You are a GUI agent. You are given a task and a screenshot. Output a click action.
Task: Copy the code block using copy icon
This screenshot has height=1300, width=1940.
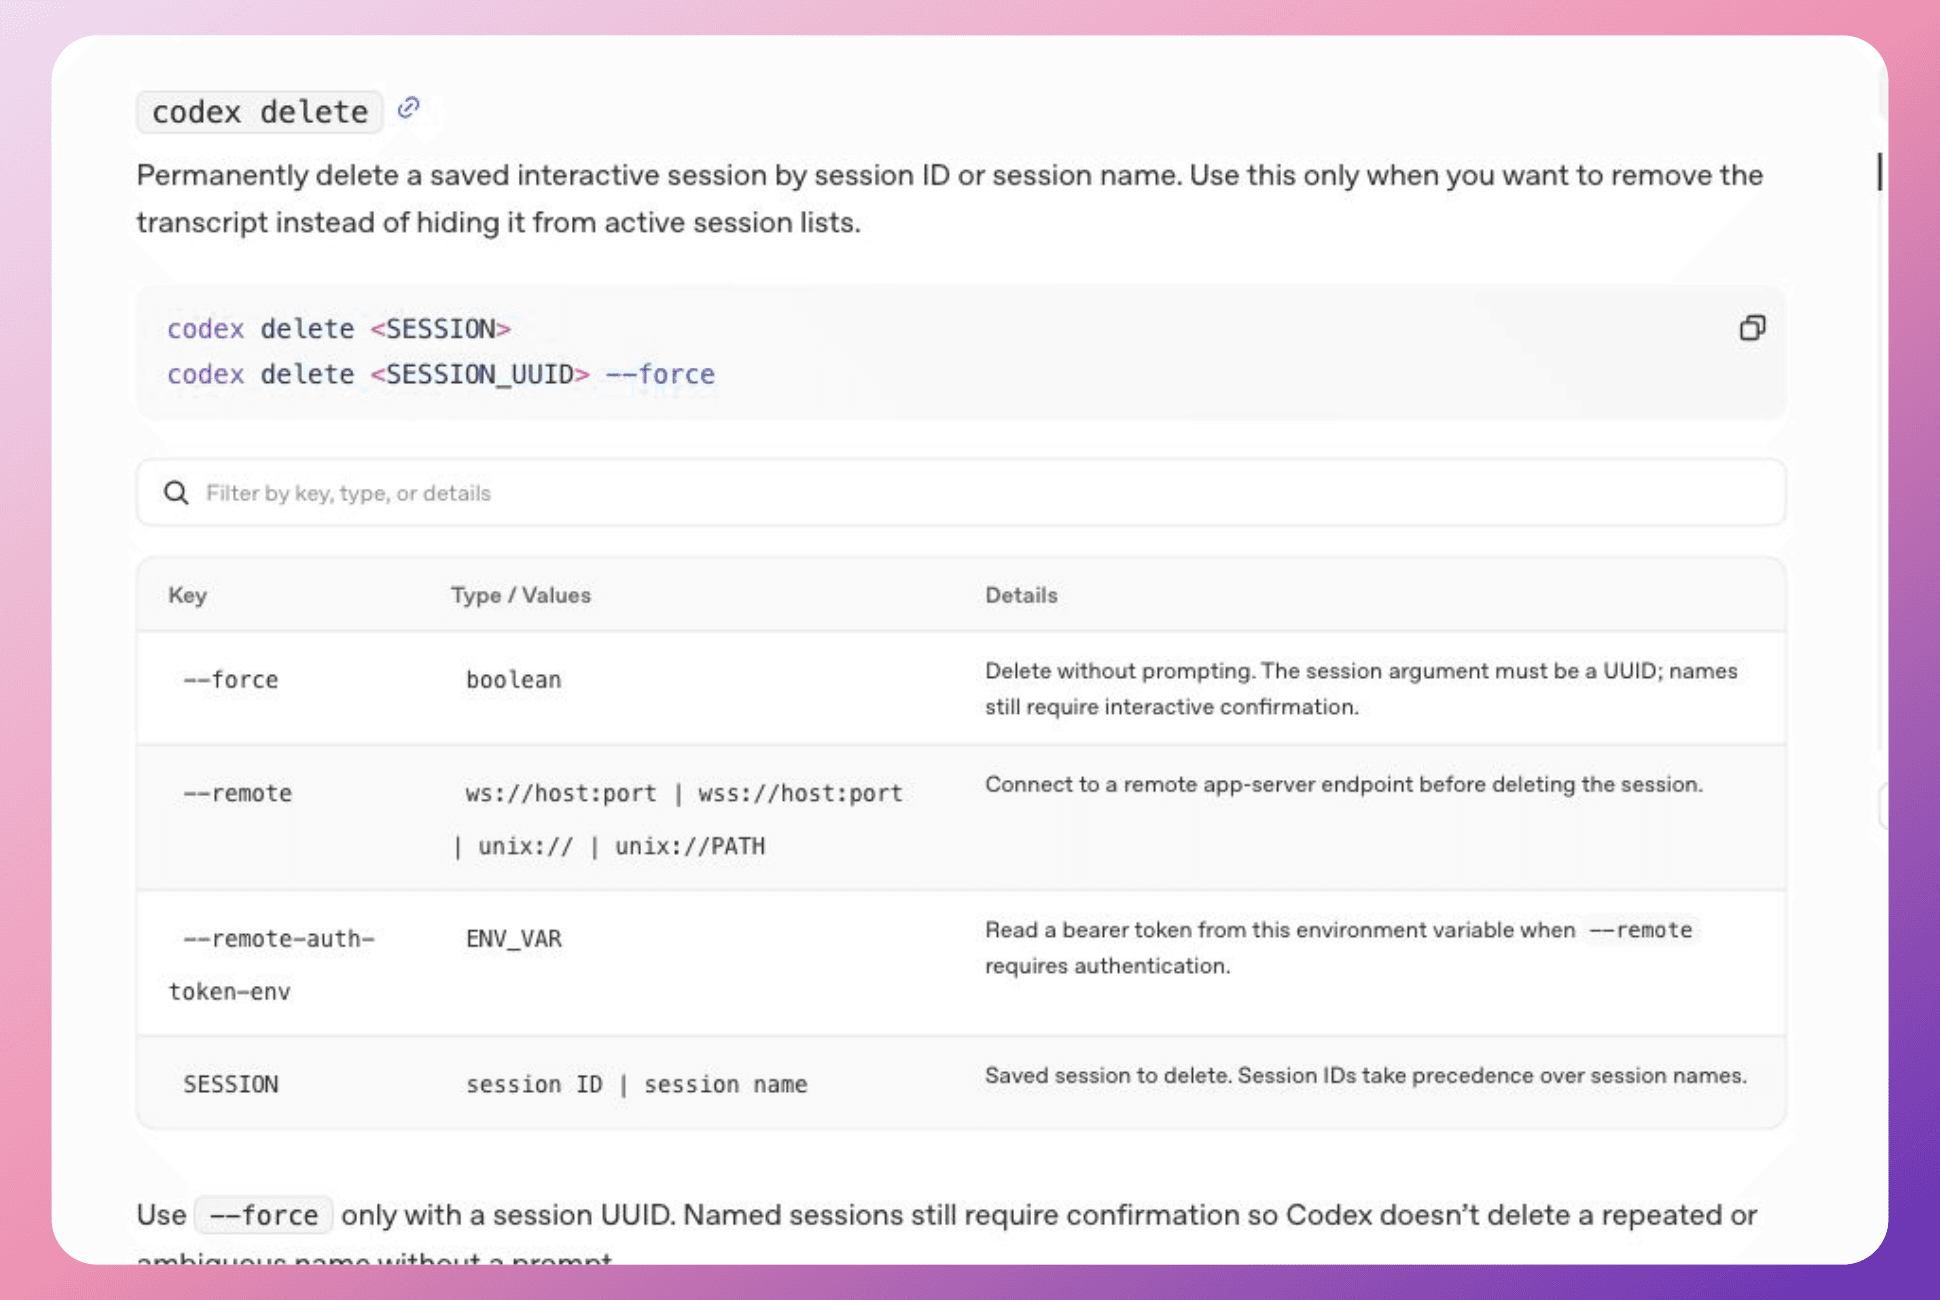1752,328
